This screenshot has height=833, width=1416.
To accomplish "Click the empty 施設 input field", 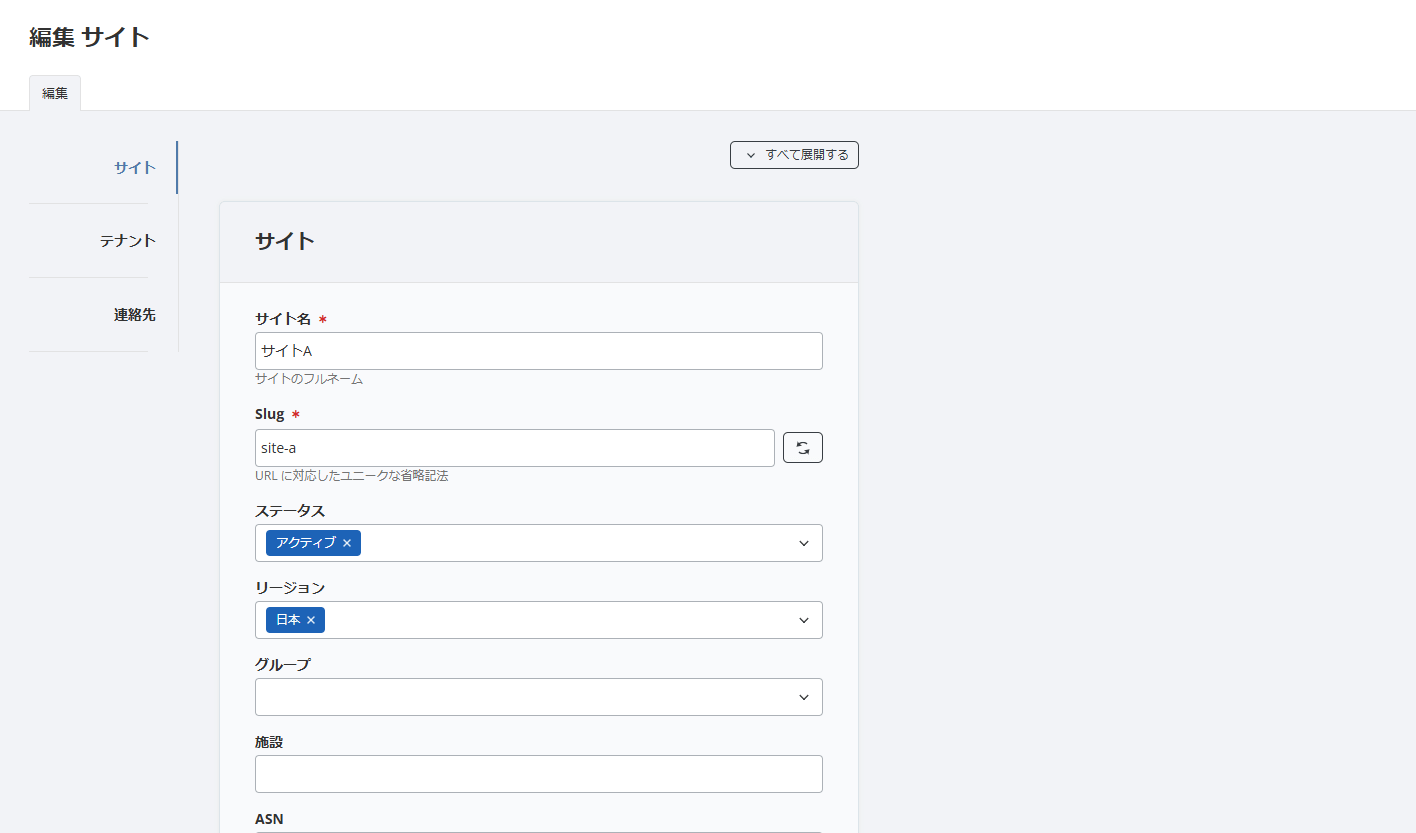I will [539, 774].
